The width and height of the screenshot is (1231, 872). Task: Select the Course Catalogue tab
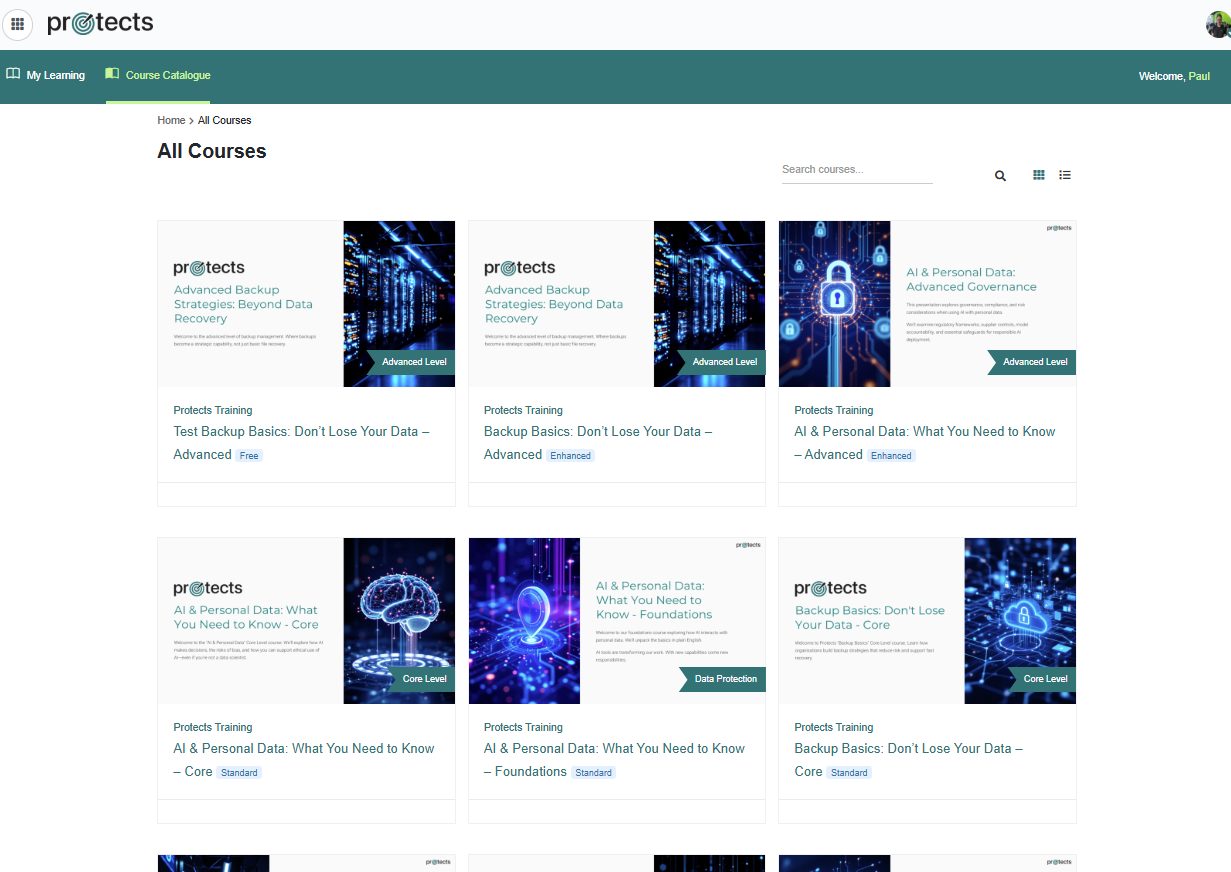(167, 75)
